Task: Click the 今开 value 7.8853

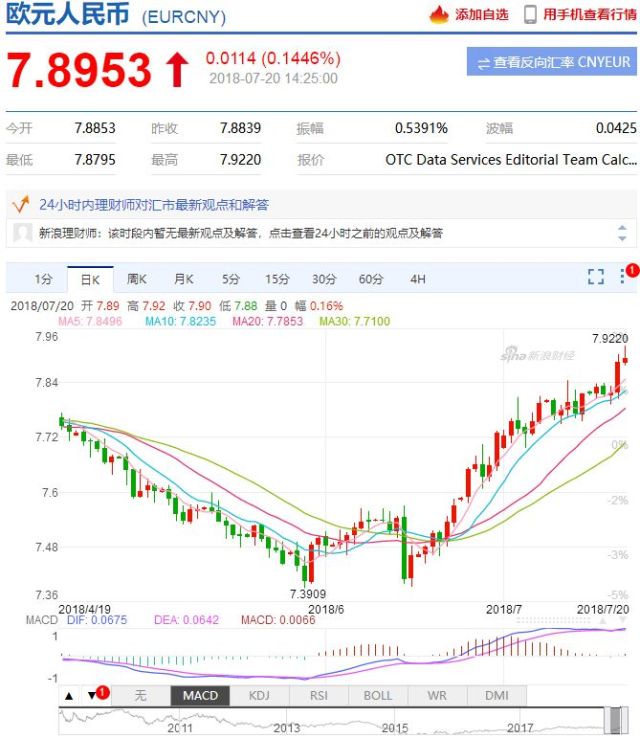Action: (x=95, y=128)
